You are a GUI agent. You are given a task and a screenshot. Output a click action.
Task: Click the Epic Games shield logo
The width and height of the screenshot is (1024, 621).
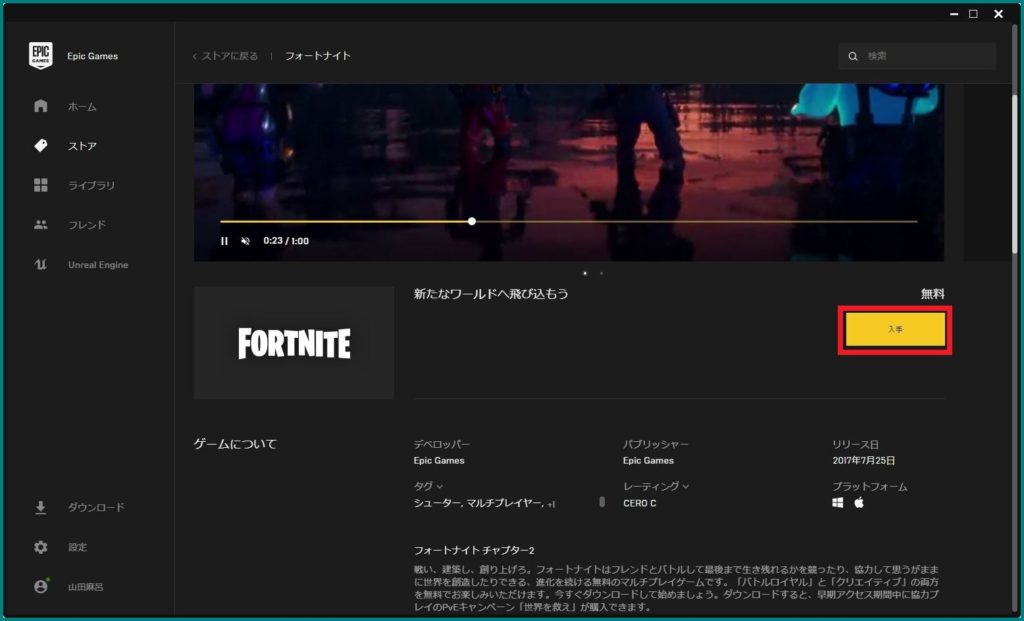40,56
